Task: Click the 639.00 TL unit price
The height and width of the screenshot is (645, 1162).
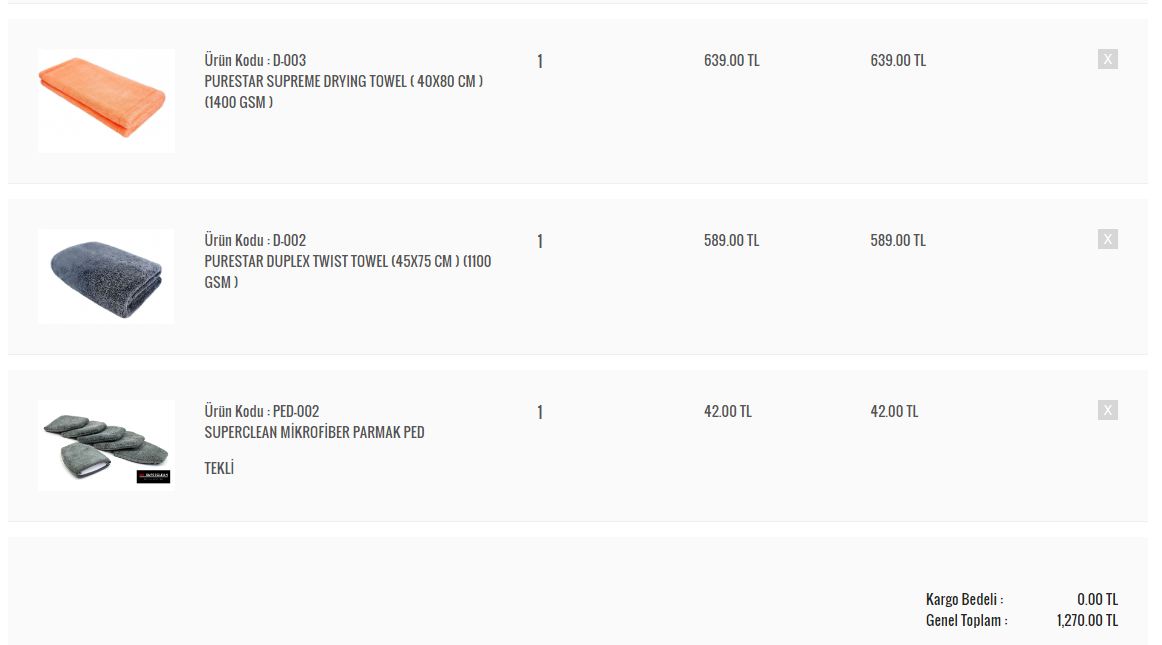Action: [731, 60]
